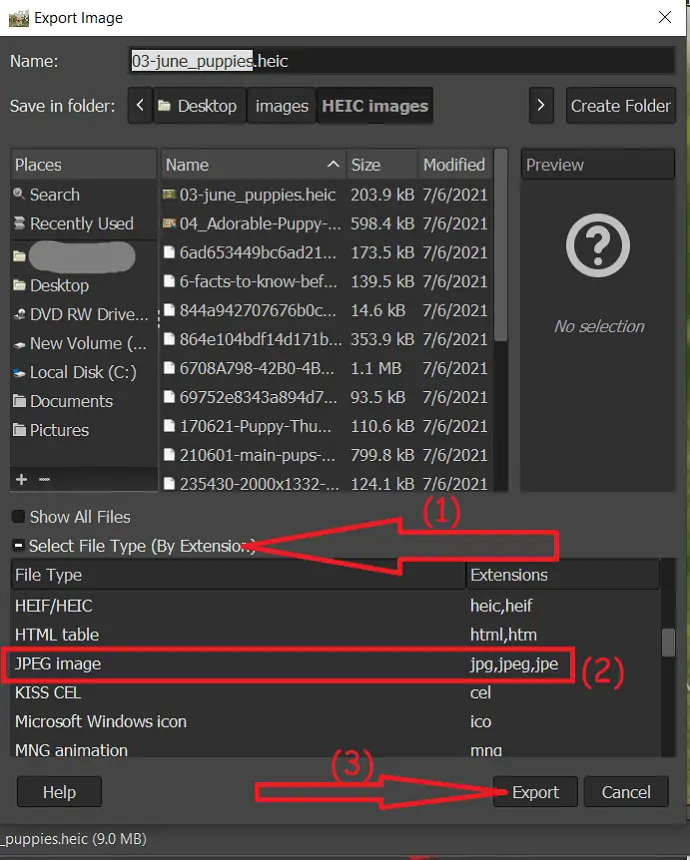Image resolution: width=690 pixels, height=860 pixels.
Task: Click the Export button
Action: (x=535, y=791)
